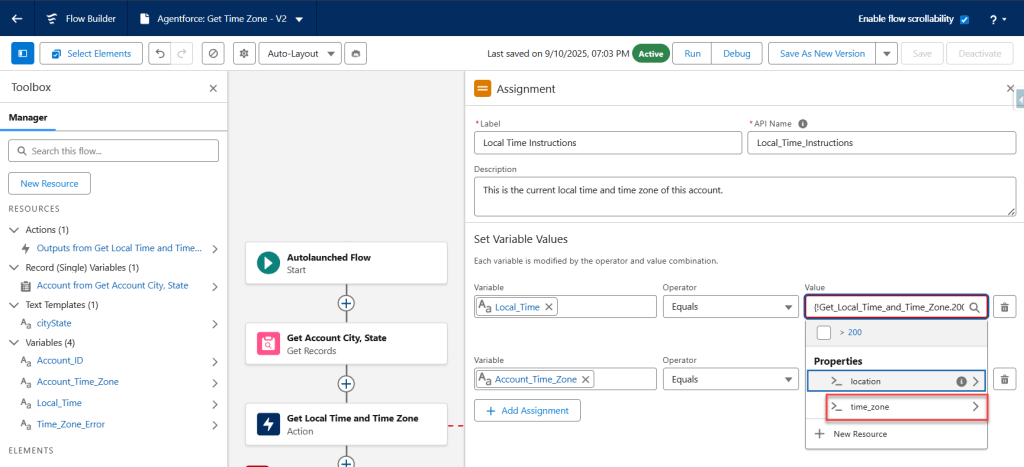Image resolution: width=1024 pixels, height=467 pixels.
Task: Click the Debug button
Action: 736,53
